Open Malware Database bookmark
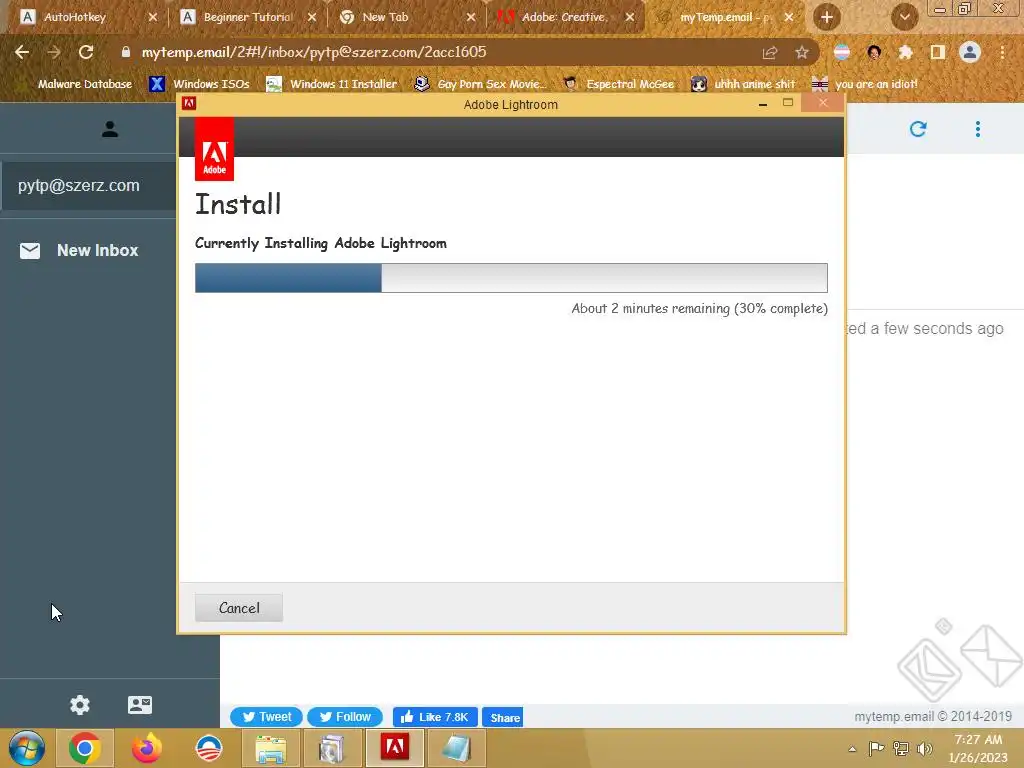Viewport: 1024px width, 768px height. (x=84, y=84)
